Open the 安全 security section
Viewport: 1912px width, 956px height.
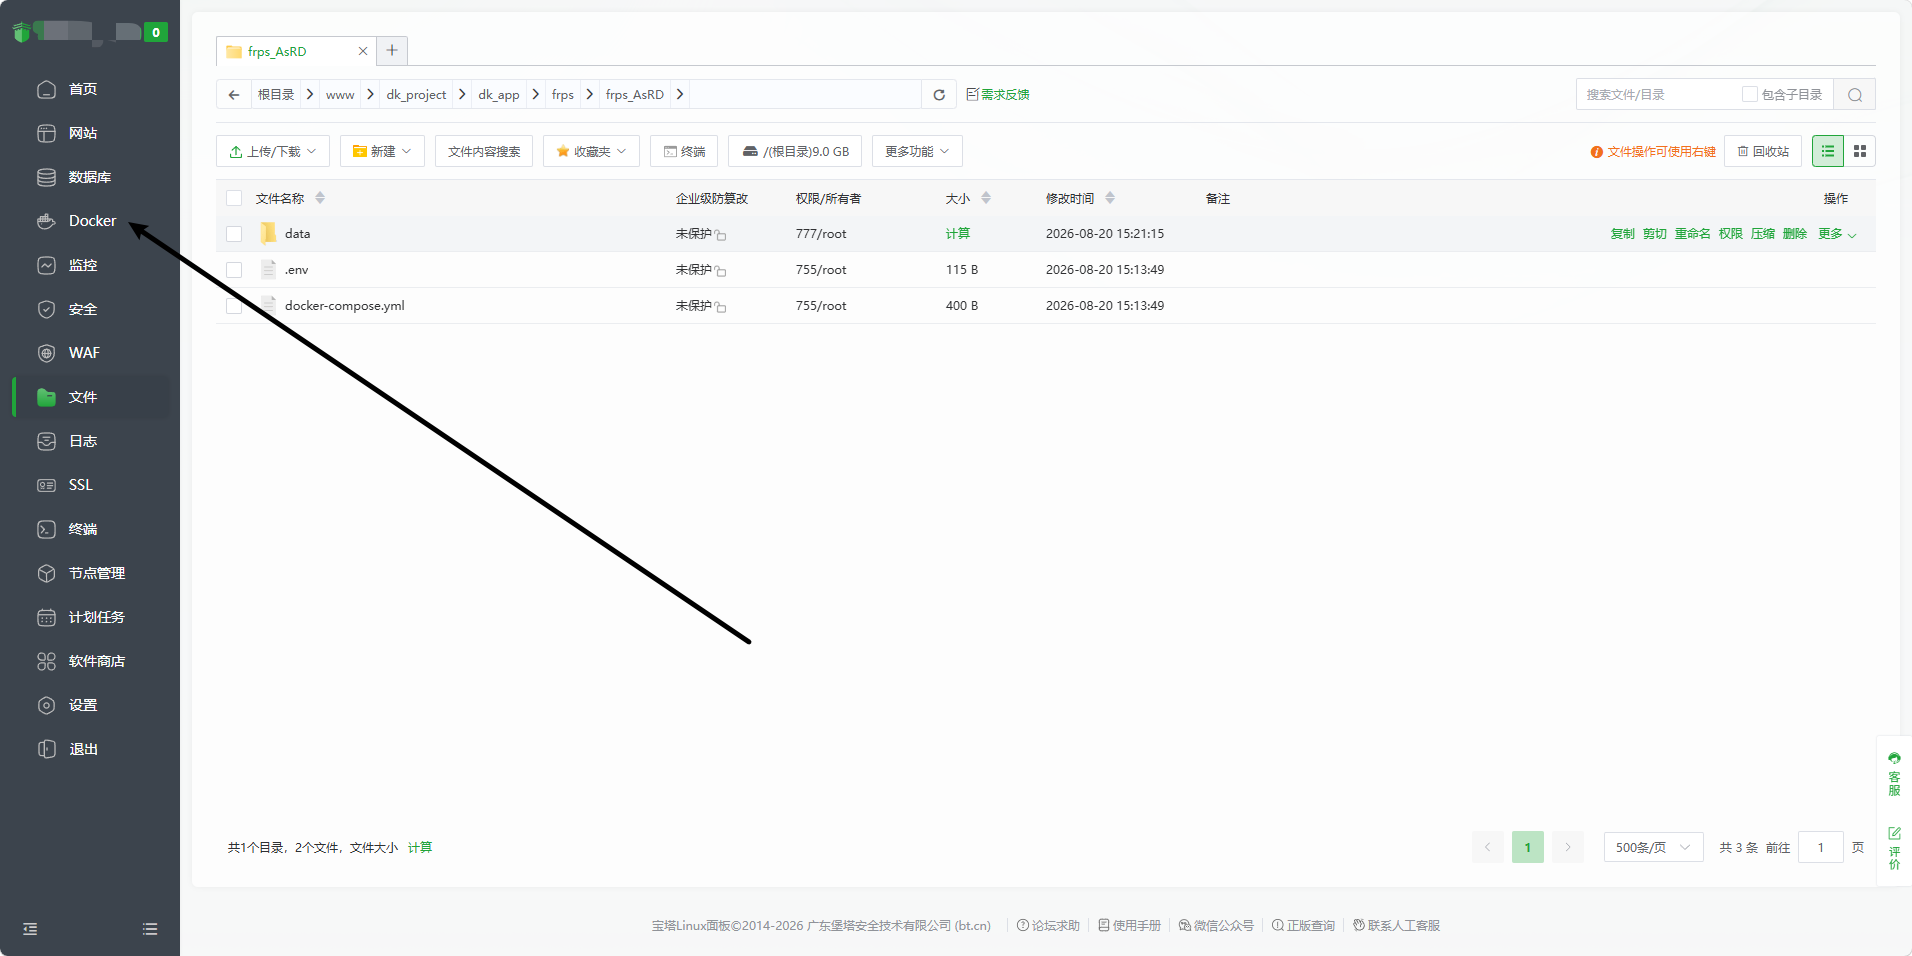point(82,309)
